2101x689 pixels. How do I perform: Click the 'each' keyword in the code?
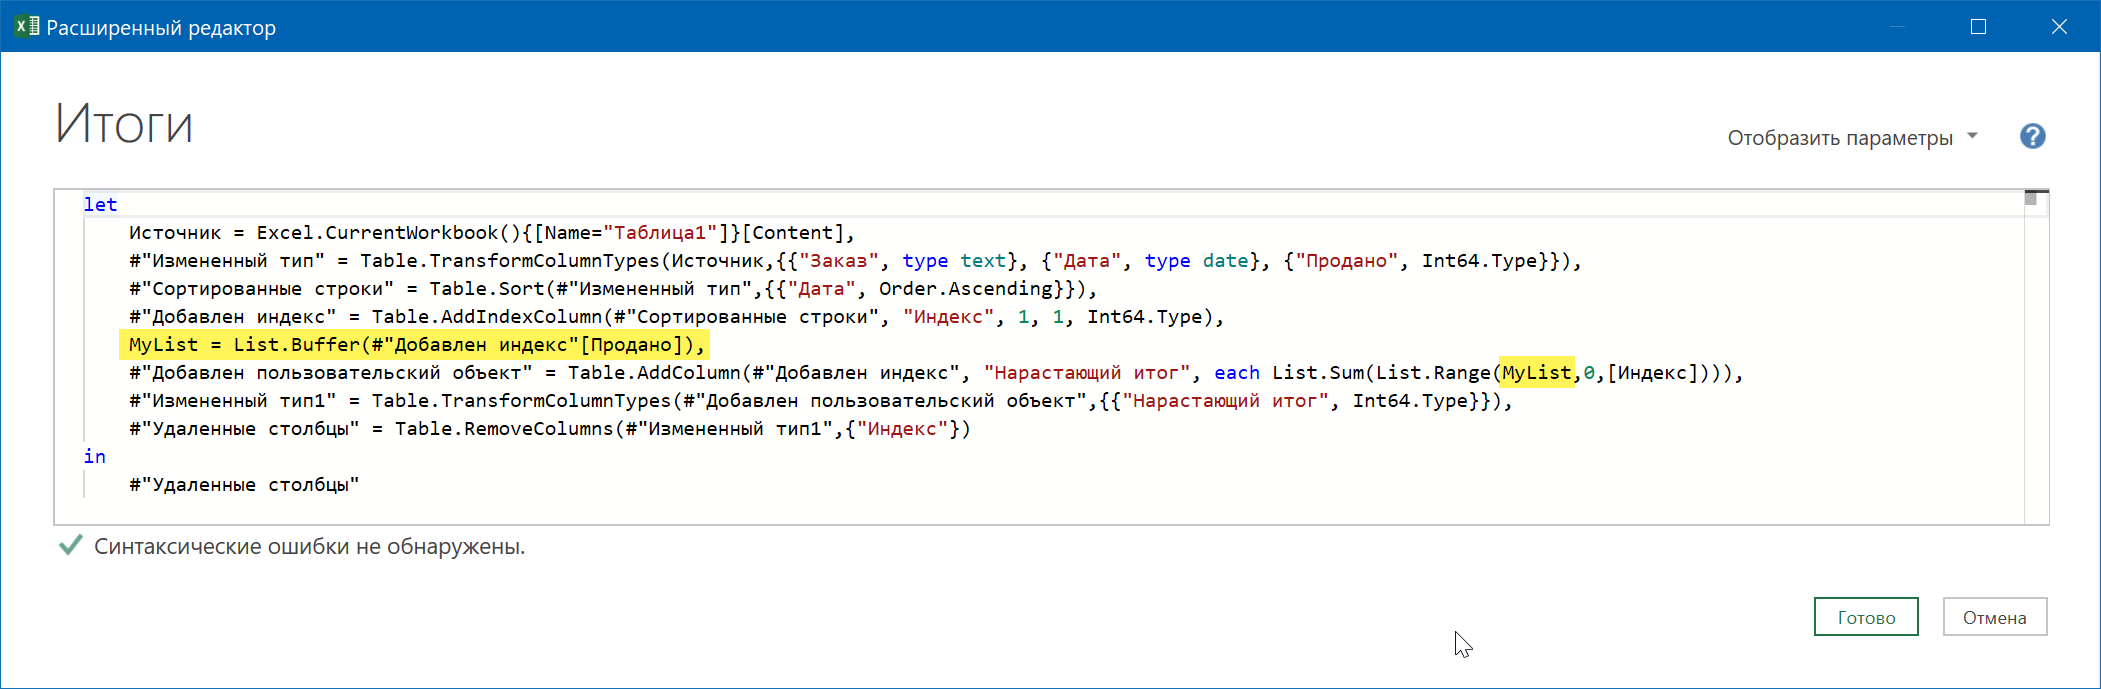tap(1237, 373)
